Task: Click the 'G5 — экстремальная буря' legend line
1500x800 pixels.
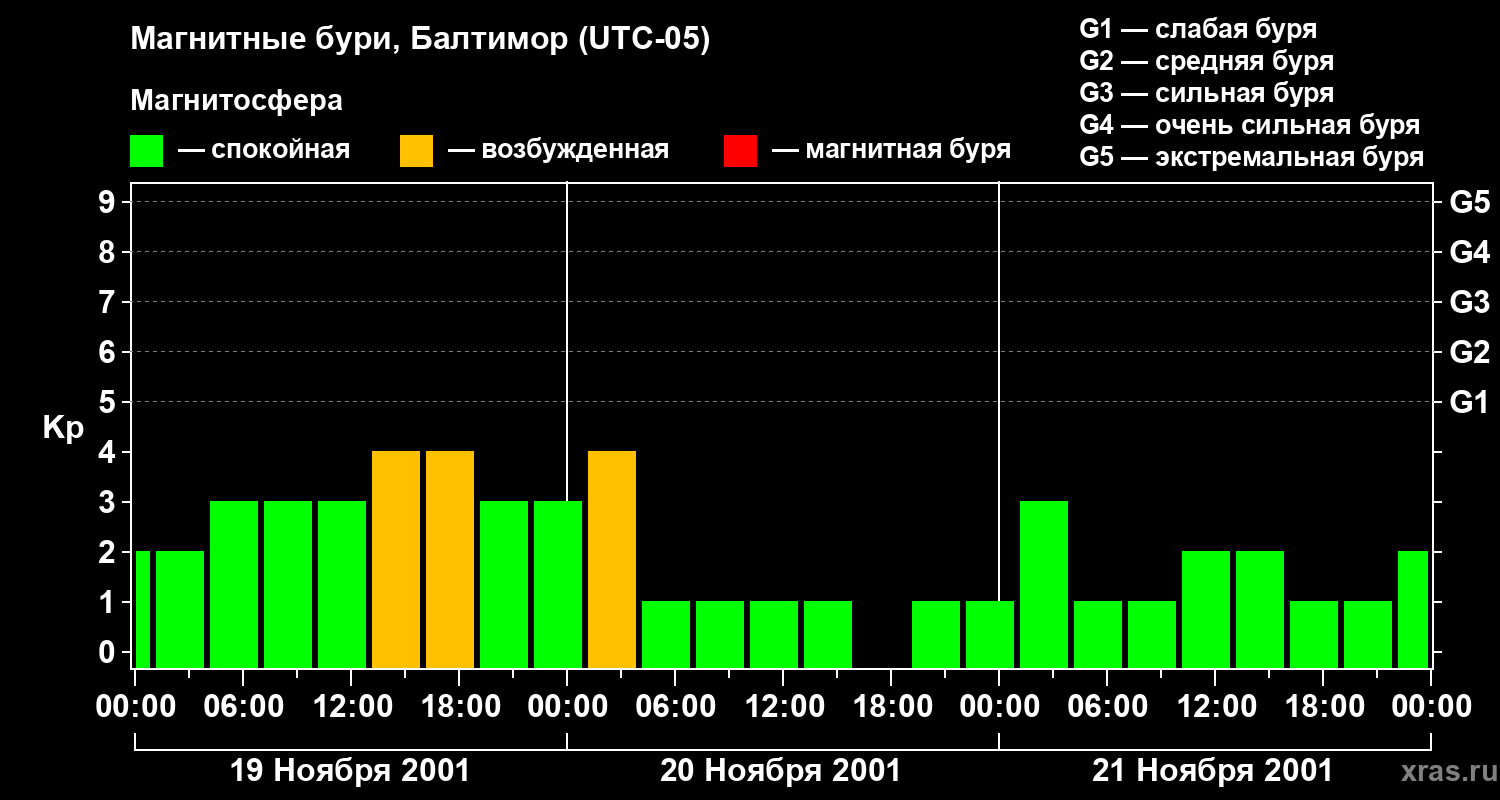Action: tap(1252, 156)
